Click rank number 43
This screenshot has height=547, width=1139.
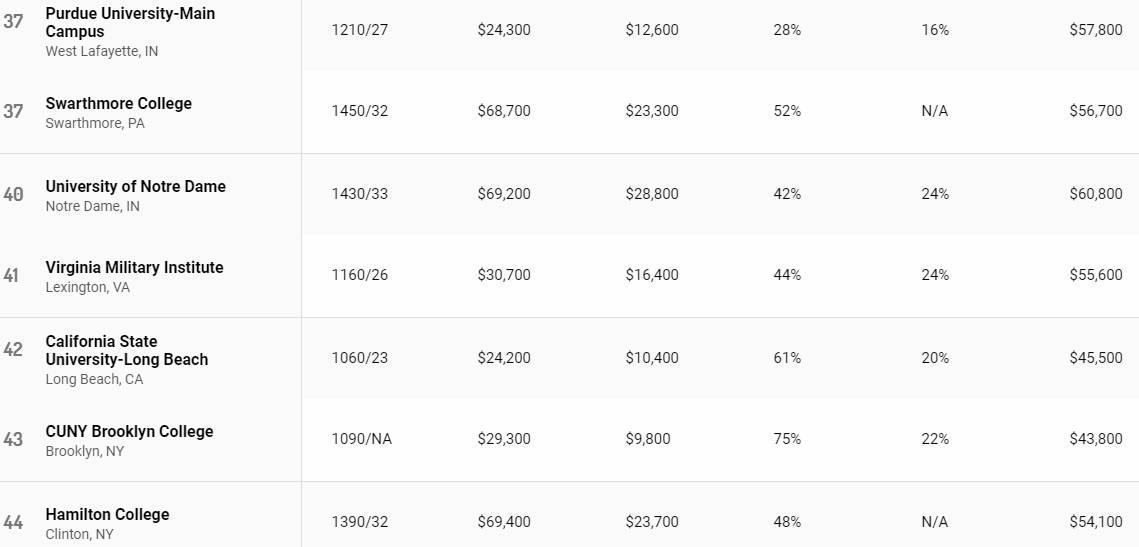(x=13, y=439)
